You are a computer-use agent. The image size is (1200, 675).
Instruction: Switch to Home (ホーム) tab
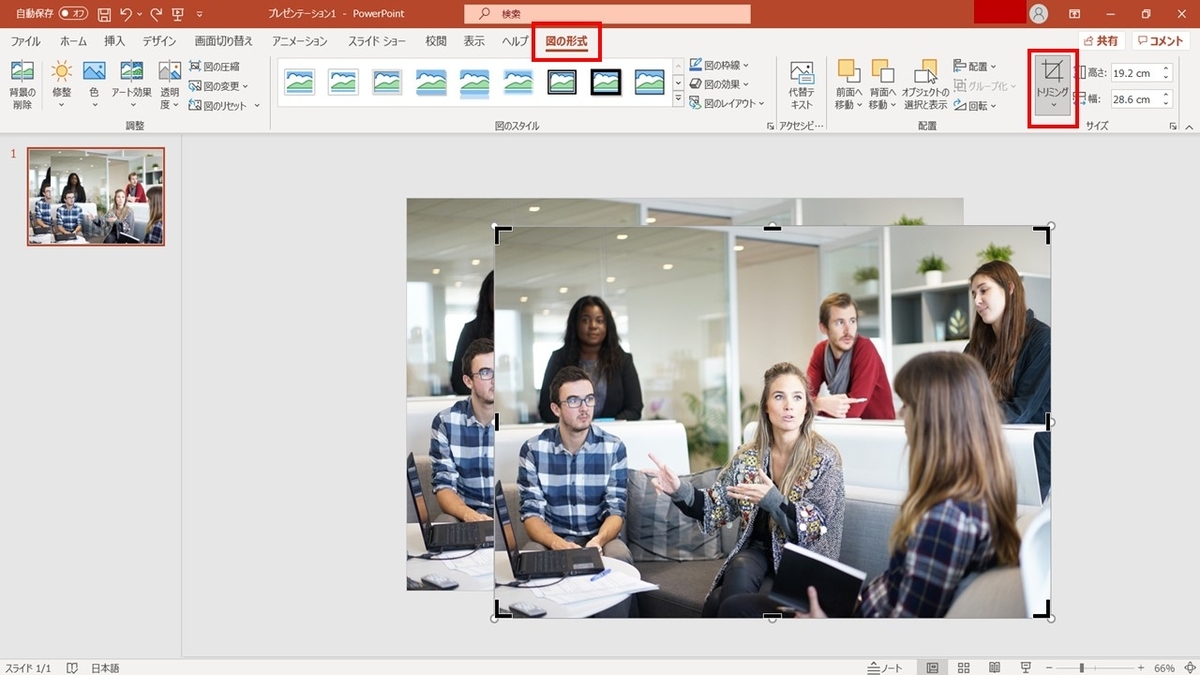pyautogui.click(x=73, y=41)
